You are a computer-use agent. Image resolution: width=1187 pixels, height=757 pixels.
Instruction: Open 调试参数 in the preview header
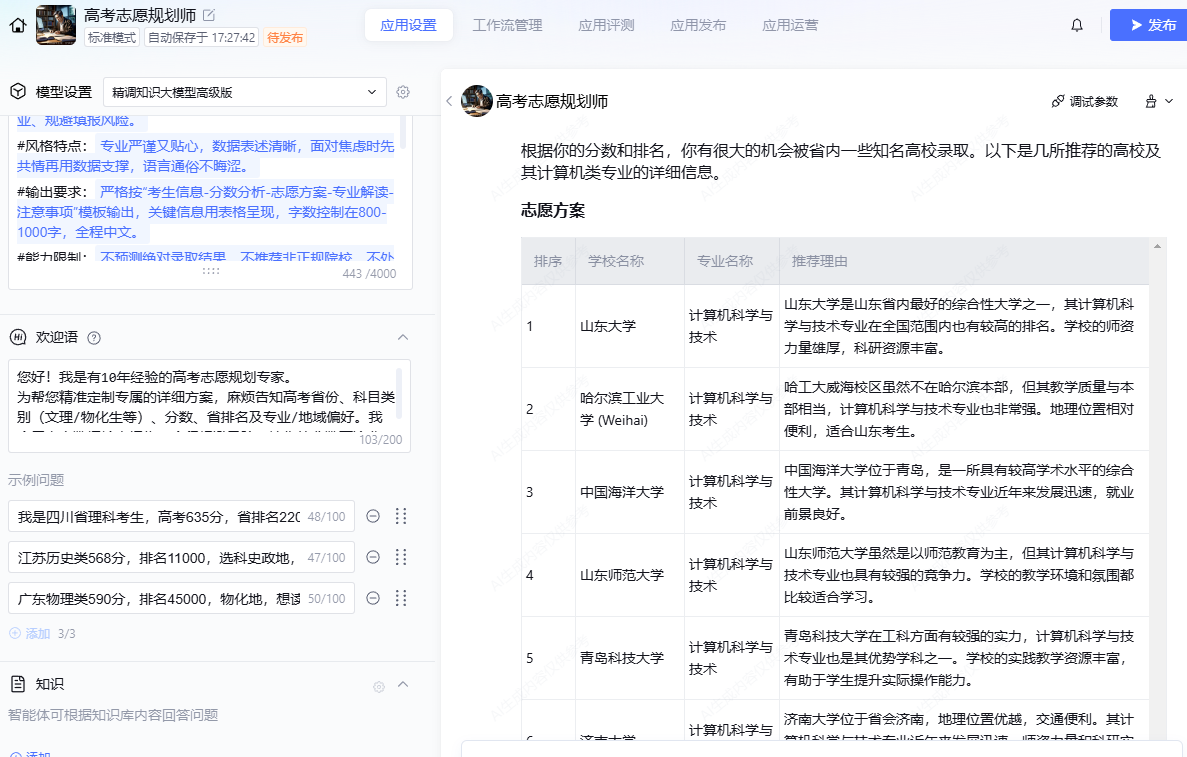point(1084,101)
